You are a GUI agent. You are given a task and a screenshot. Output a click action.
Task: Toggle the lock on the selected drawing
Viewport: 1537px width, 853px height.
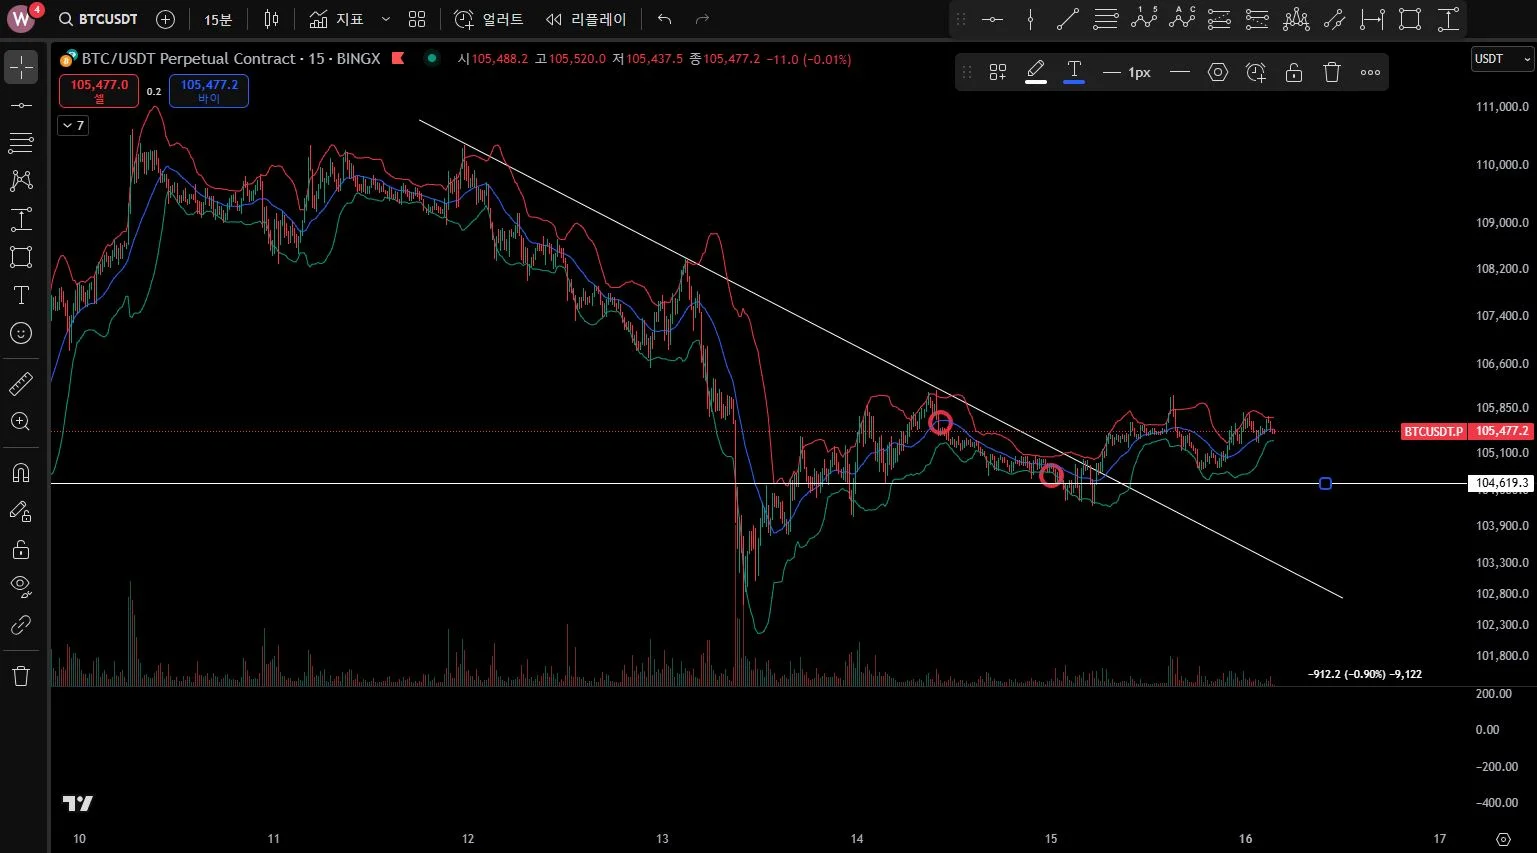click(1294, 72)
